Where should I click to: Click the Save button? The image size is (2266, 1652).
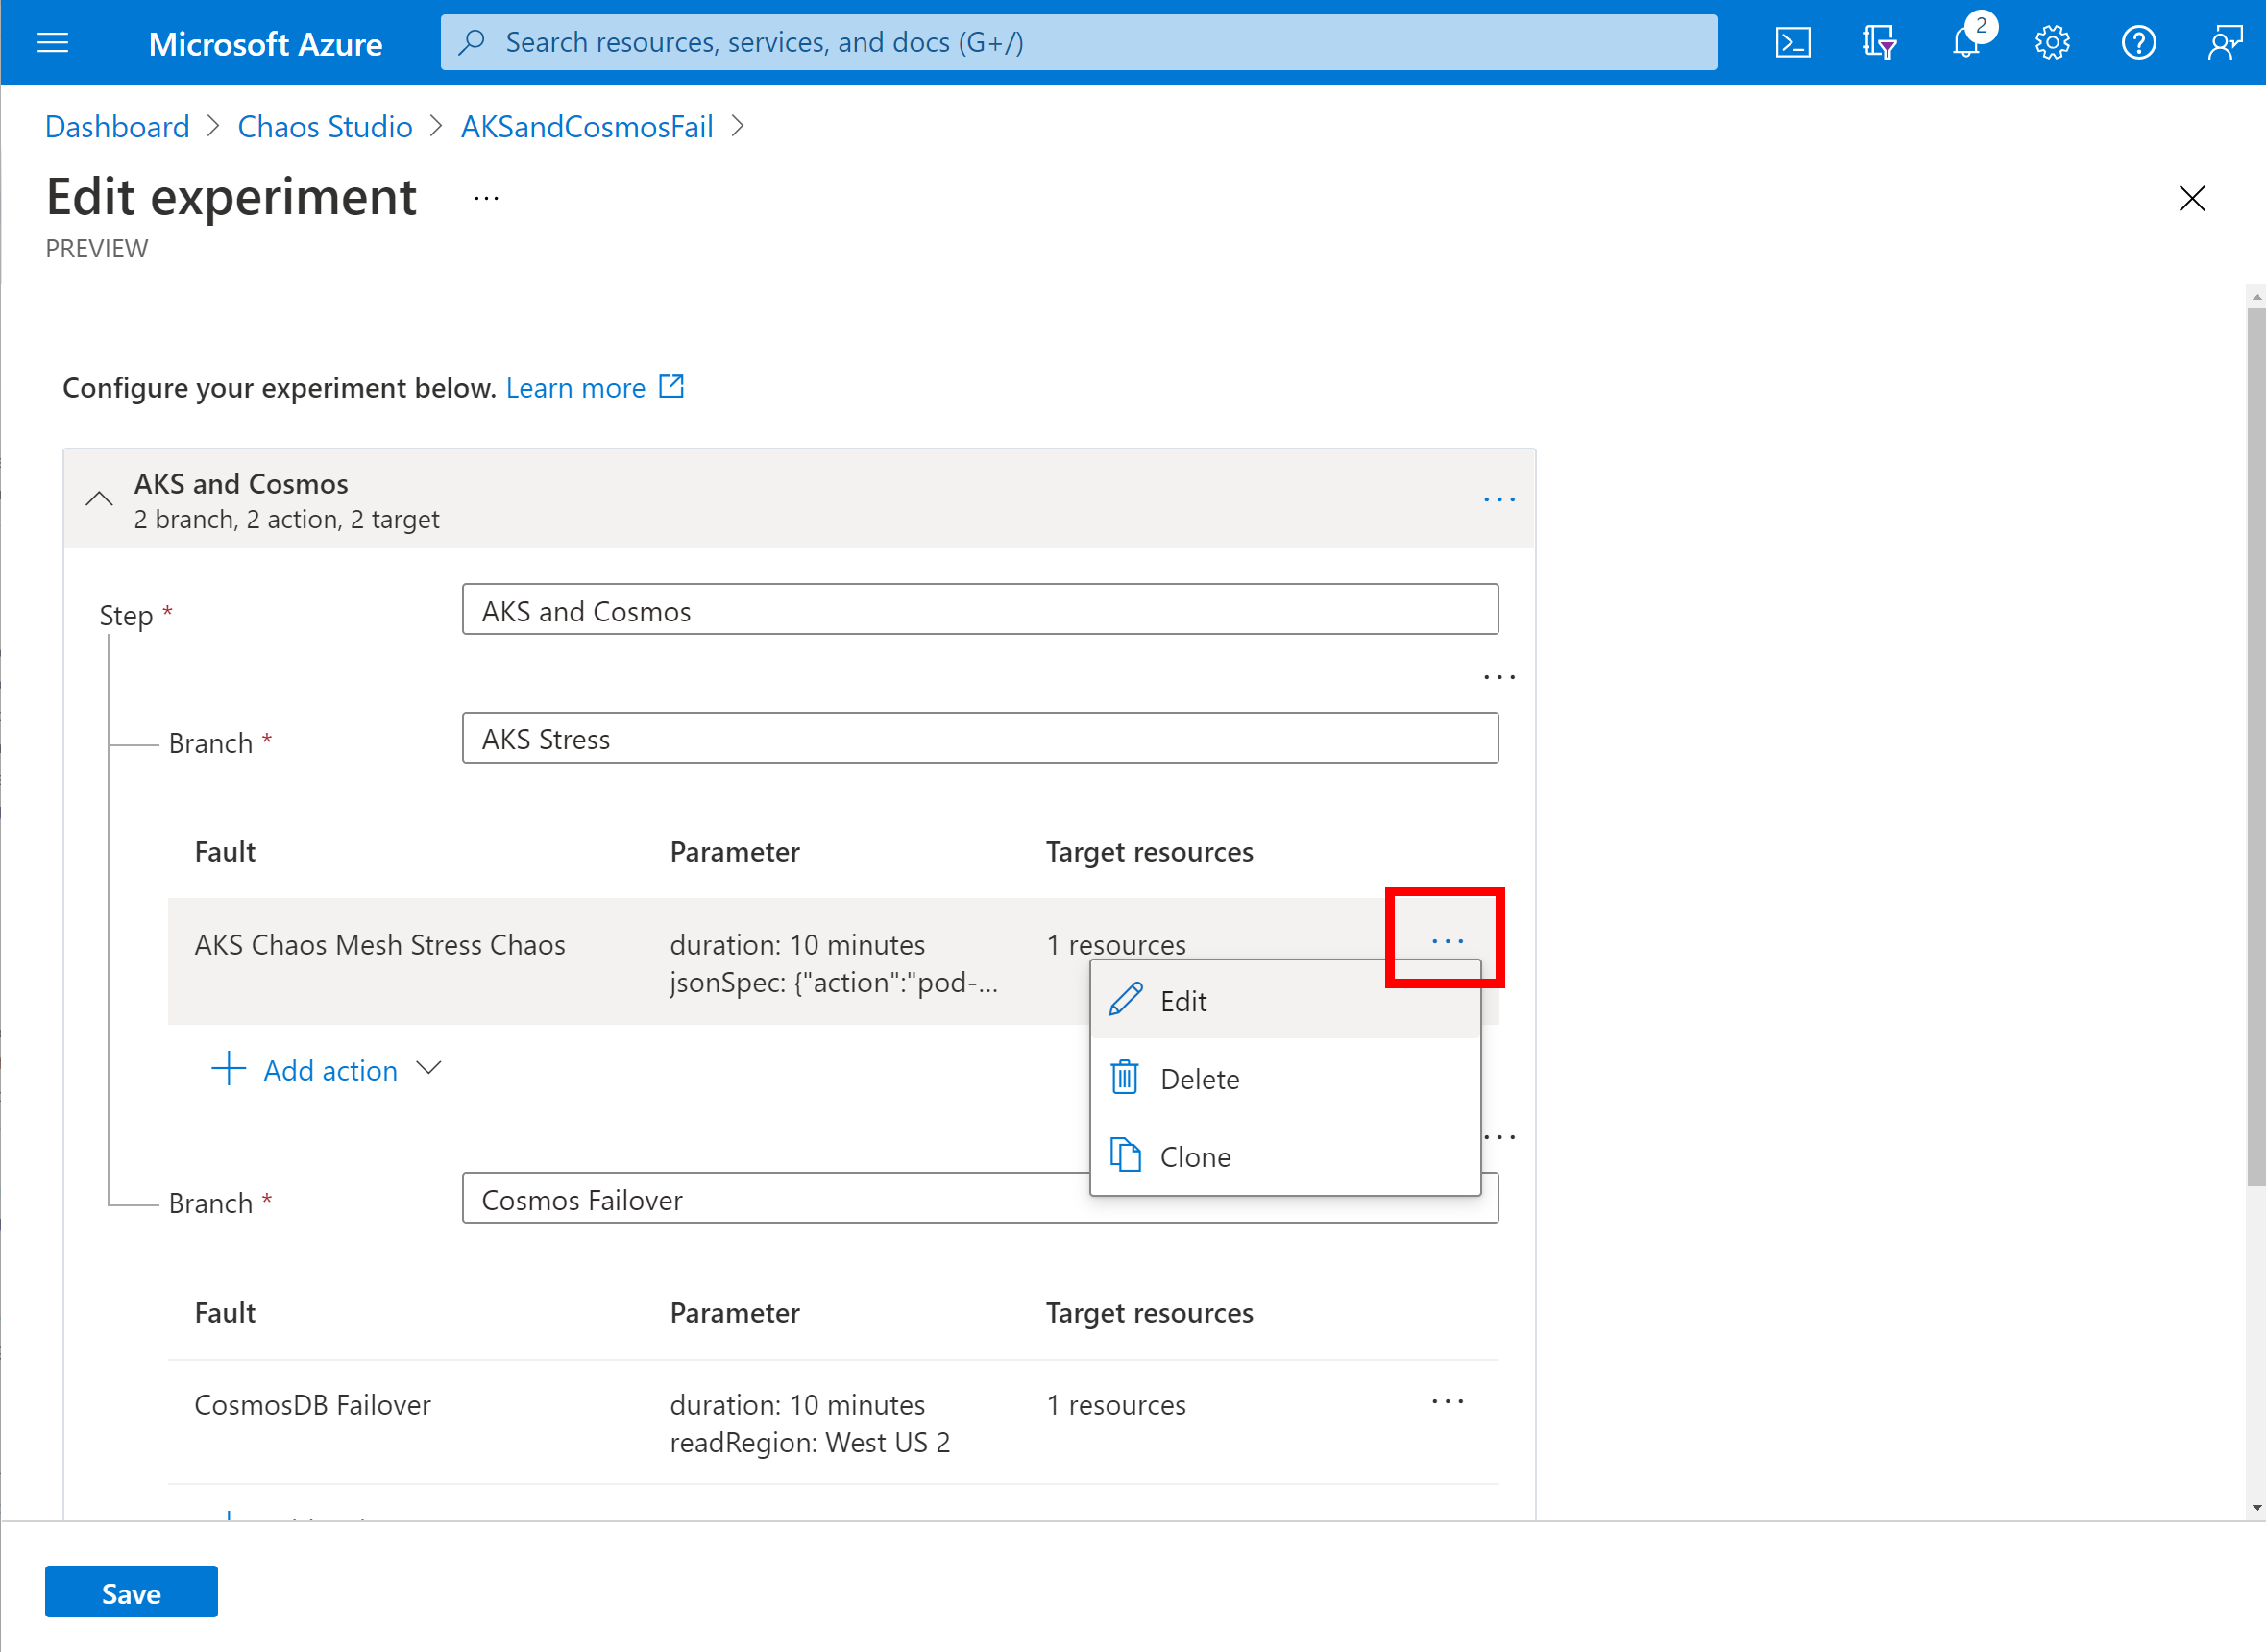pyautogui.click(x=132, y=1592)
